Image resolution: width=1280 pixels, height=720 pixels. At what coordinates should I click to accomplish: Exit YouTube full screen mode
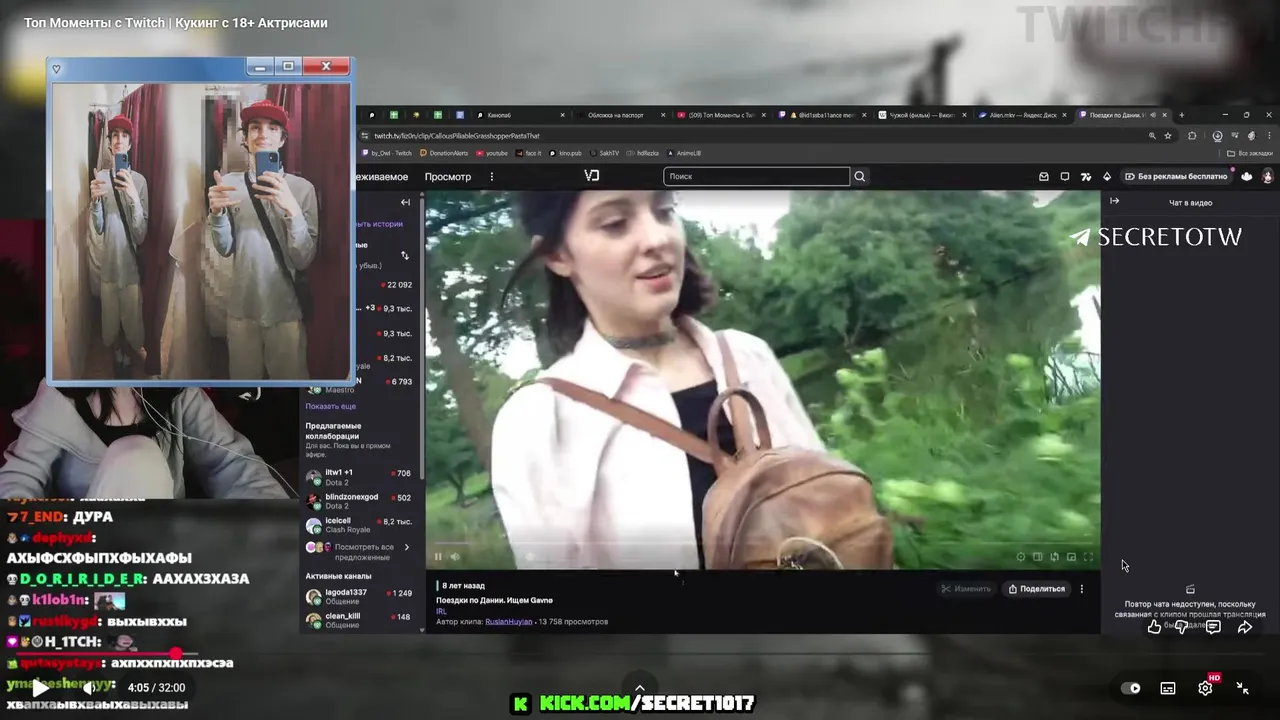tap(1243, 688)
